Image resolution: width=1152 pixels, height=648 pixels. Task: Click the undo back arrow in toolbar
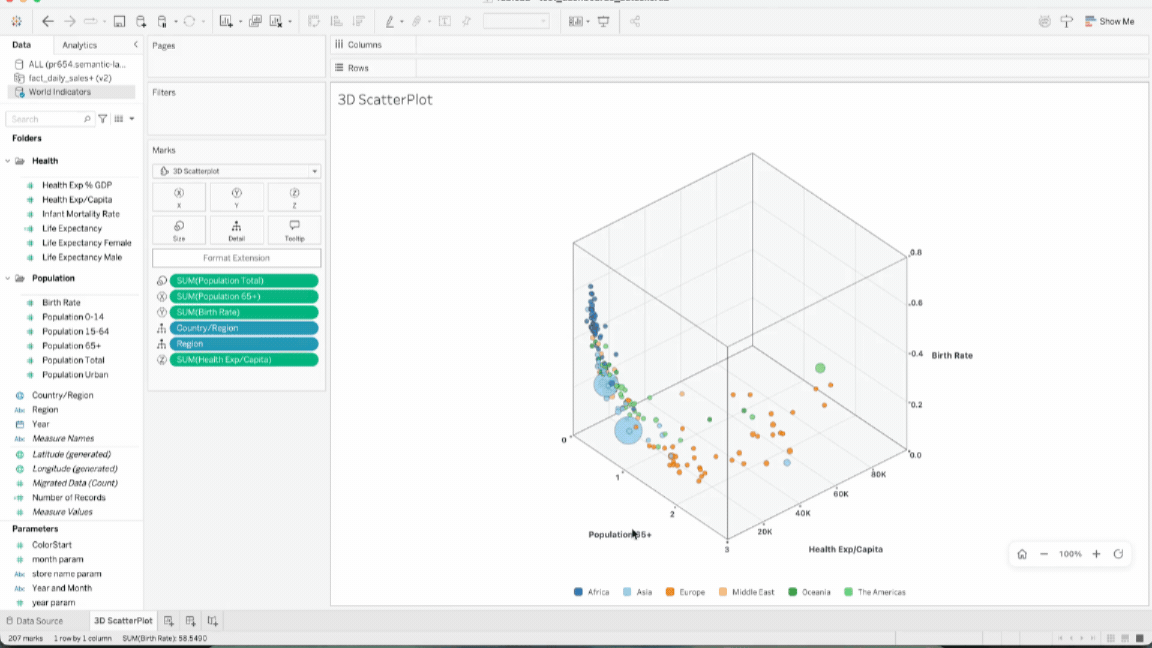pyautogui.click(x=48, y=21)
